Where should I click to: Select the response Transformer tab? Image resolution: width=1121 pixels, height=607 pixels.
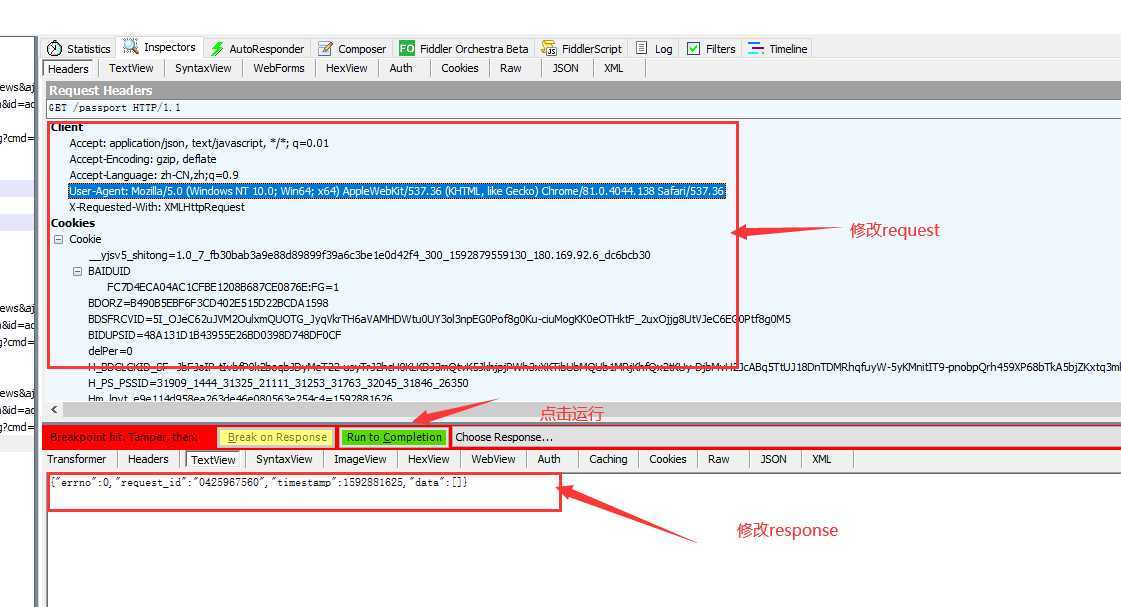pos(76,459)
